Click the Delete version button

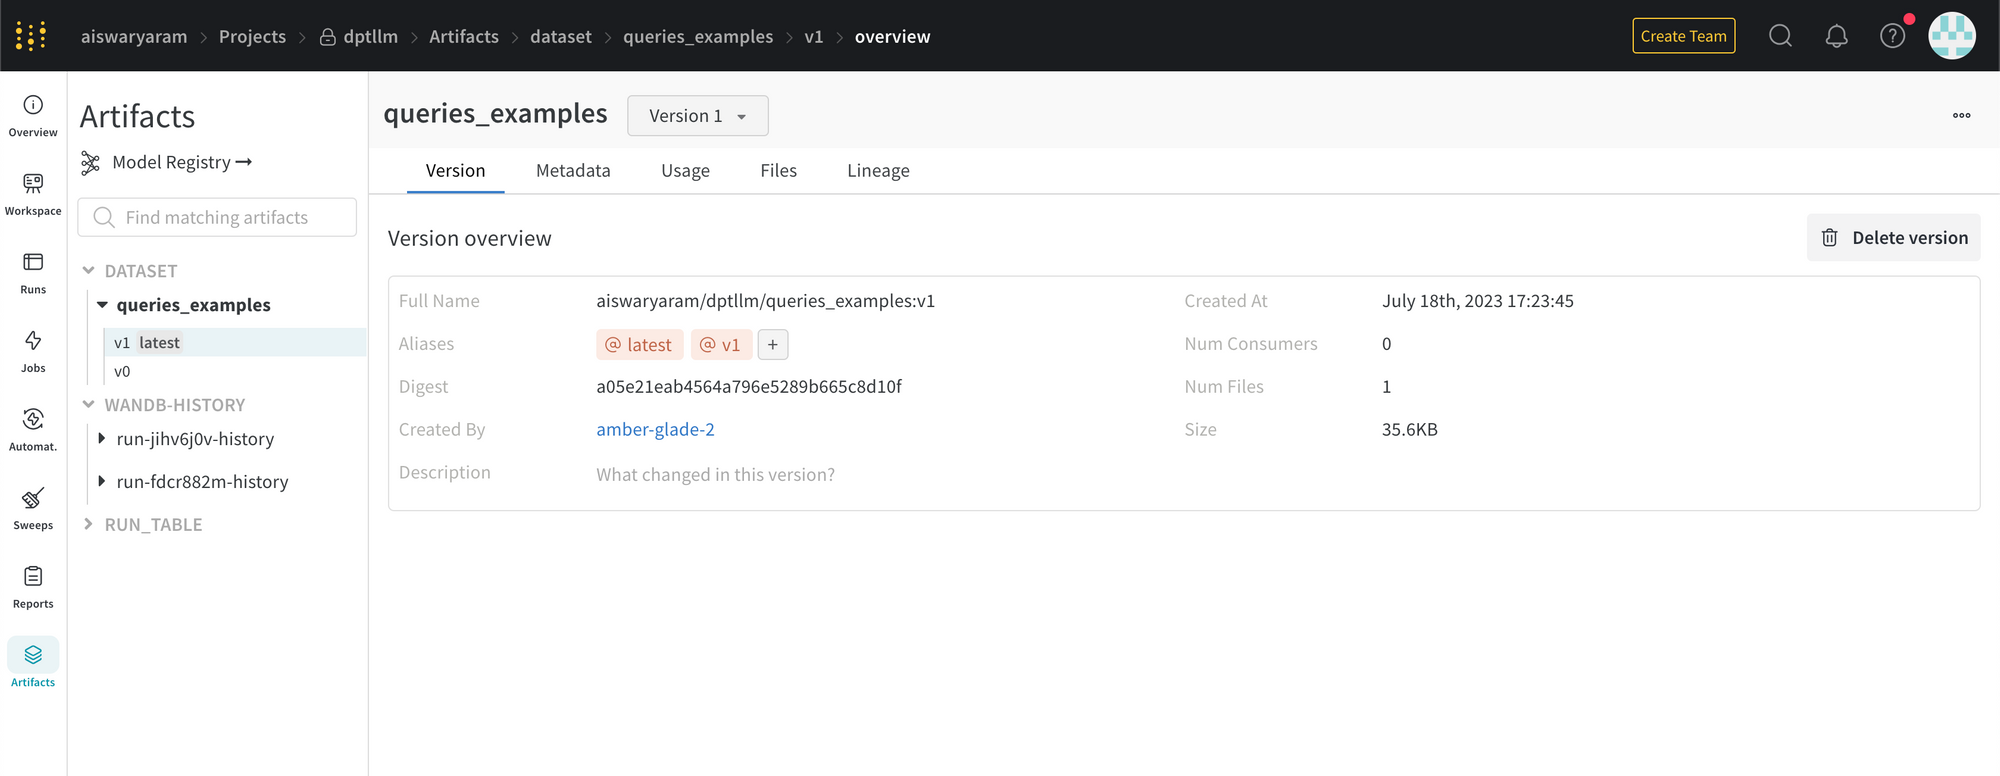tap(1893, 238)
